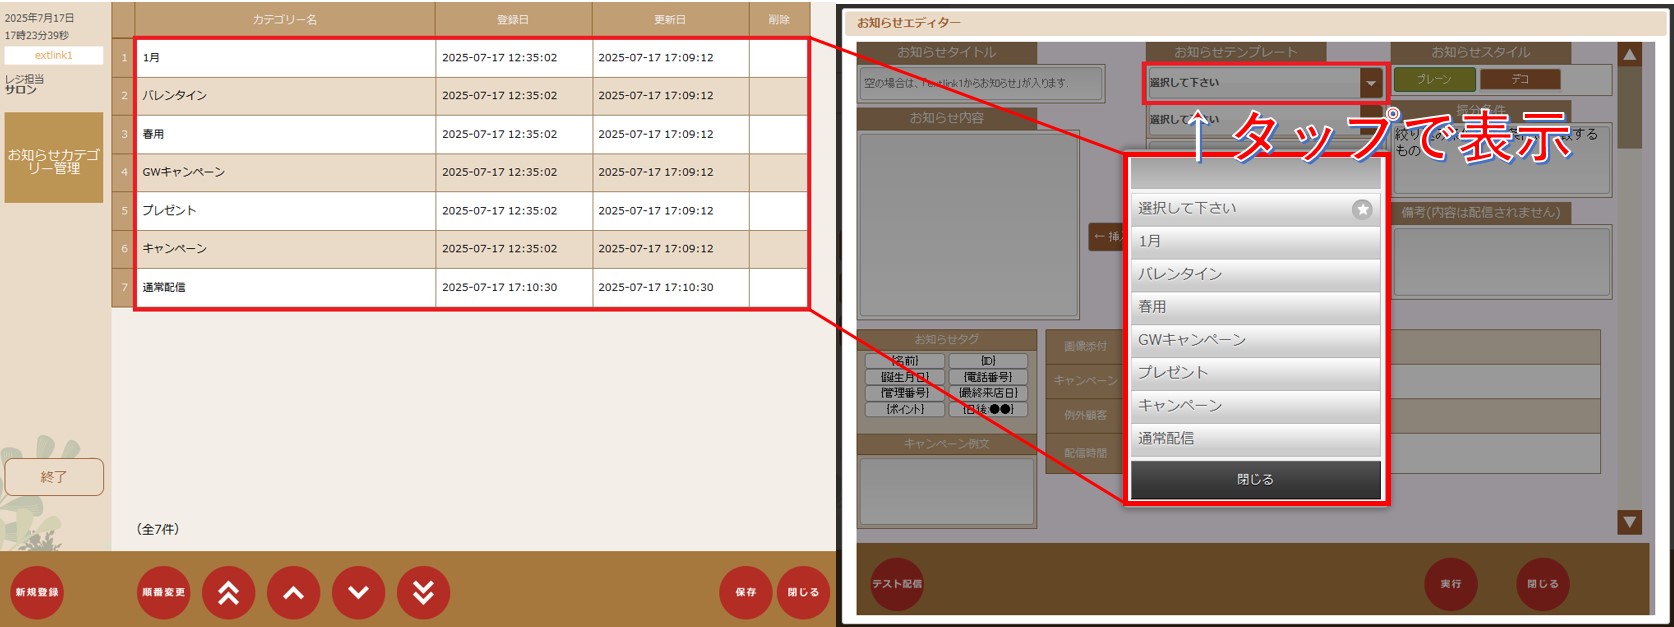The width and height of the screenshot is (1674, 627).
Task: Click the 例外顧客 row label
Action: (1085, 415)
